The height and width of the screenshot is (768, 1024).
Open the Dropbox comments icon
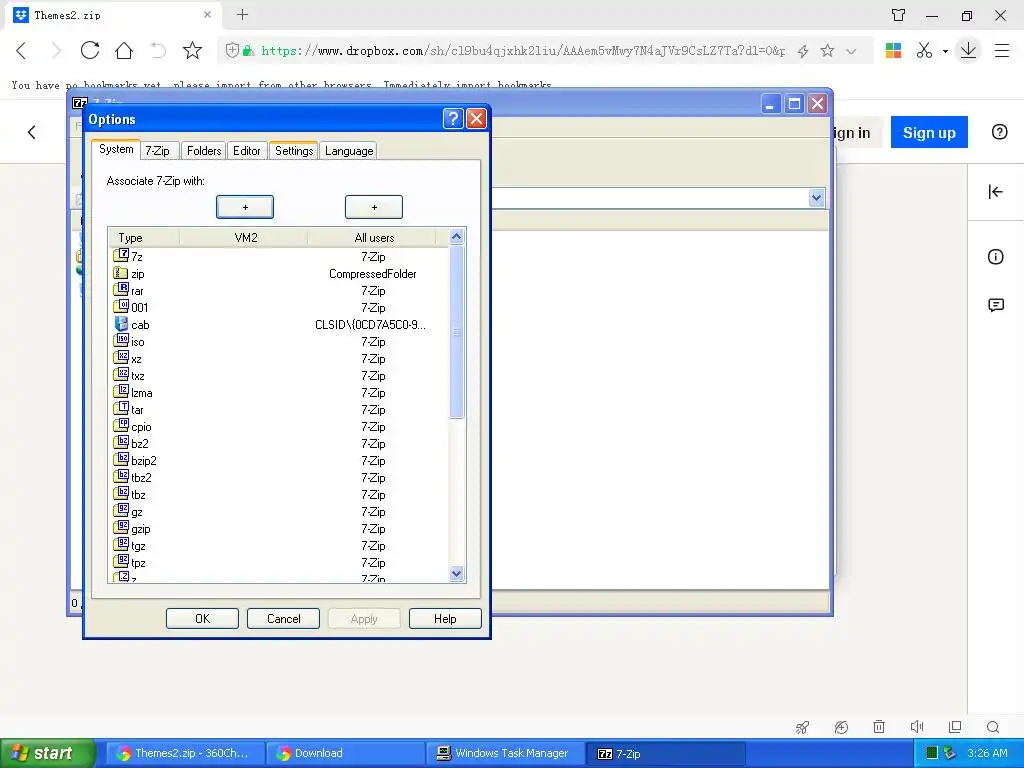[x=995, y=305]
